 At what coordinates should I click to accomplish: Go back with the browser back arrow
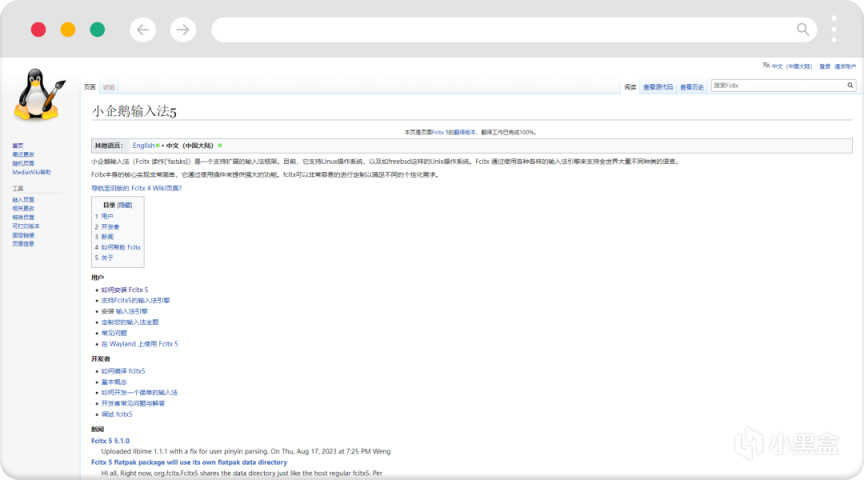click(x=143, y=30)
